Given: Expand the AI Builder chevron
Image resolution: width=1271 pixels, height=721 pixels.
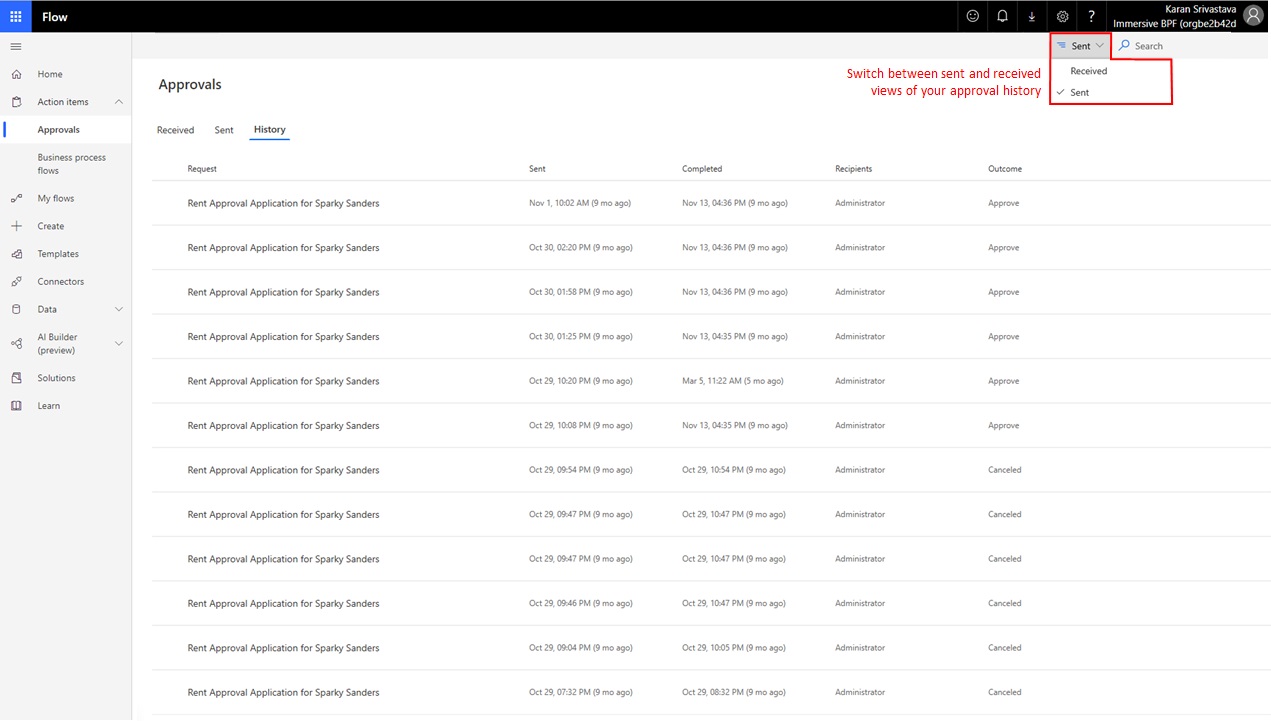Looking at the screenshot, I should [119, 343].
